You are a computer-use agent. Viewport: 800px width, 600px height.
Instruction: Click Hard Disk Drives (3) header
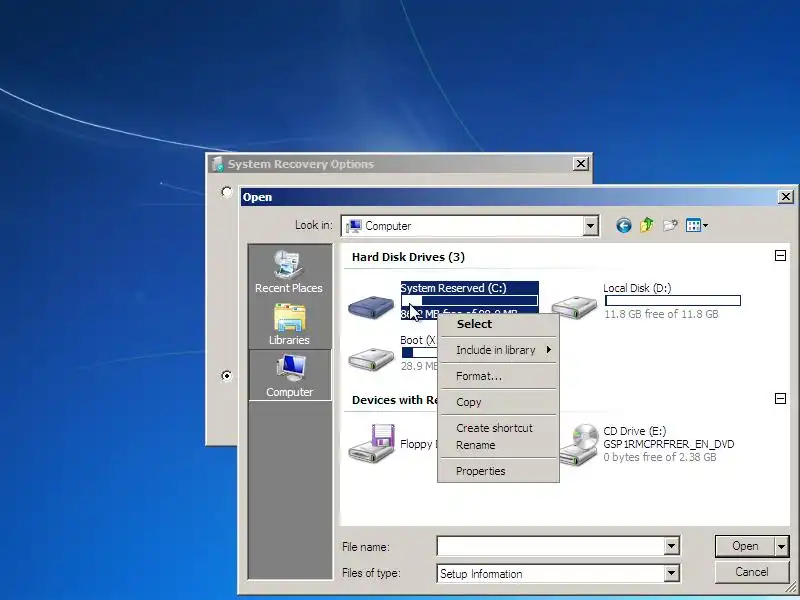click(408, 257)
